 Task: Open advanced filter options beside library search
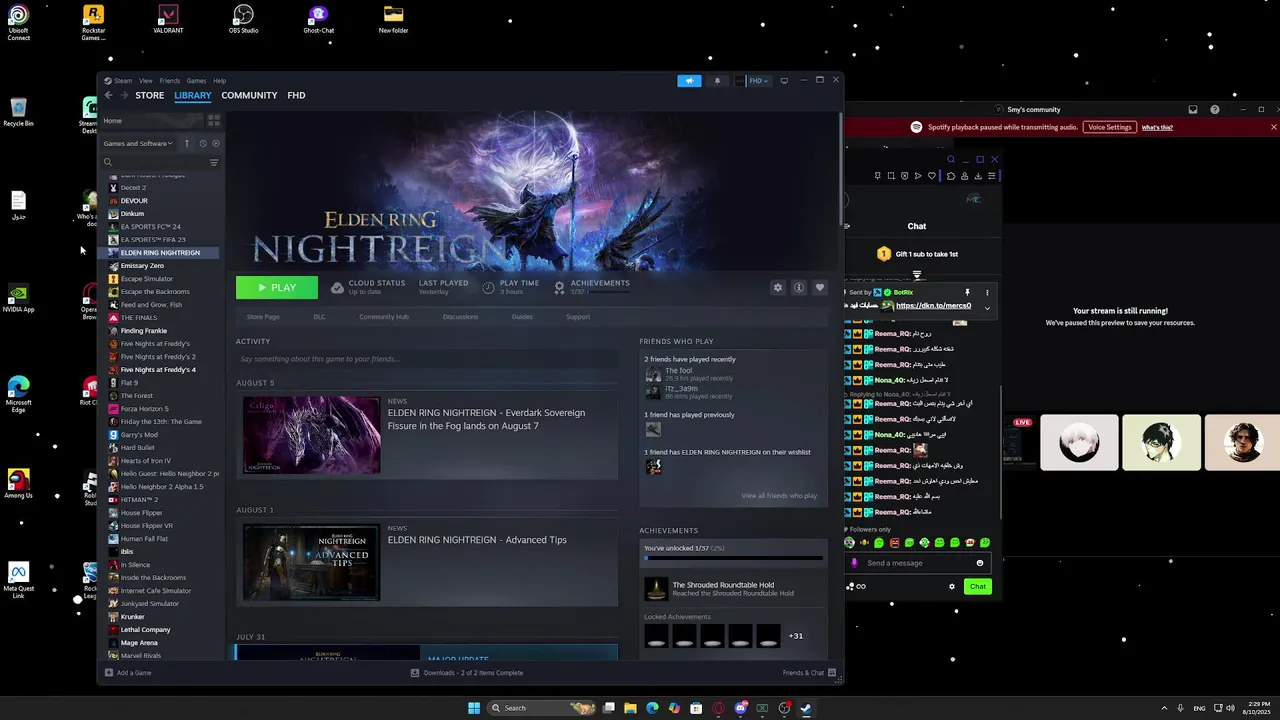(214, 162)
